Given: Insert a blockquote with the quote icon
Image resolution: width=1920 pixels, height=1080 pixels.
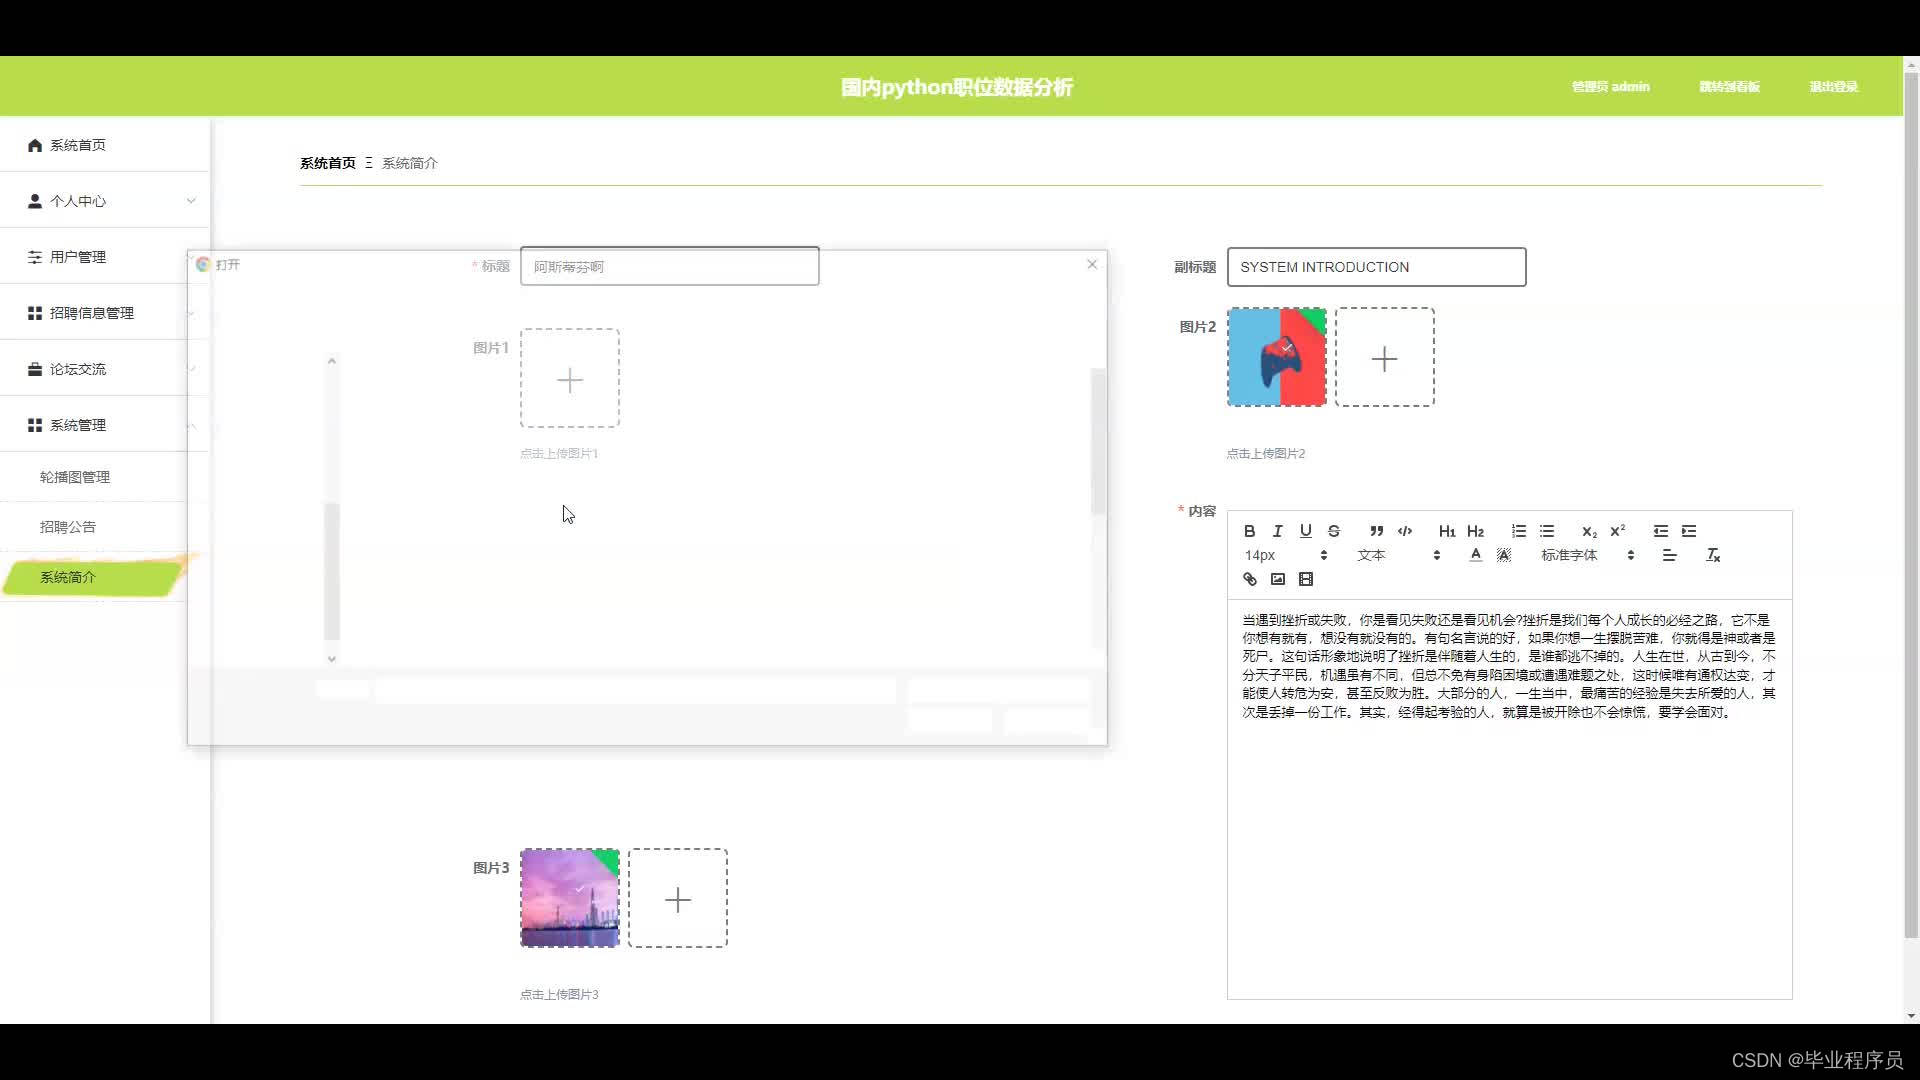Looking at the screenshot, I should pyautogui.click(x=1376, y=531).
